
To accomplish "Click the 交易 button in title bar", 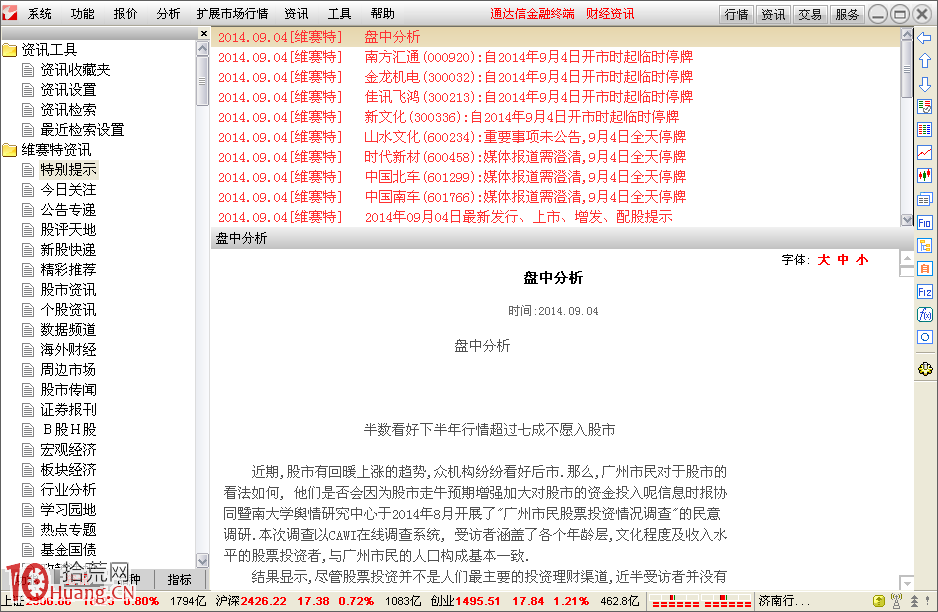I will coord(810,14).
